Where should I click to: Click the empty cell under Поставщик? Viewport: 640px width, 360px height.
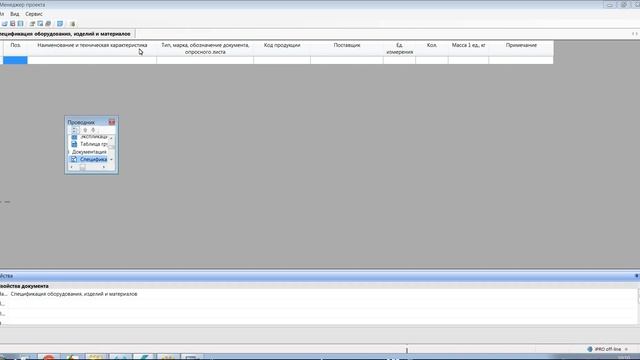coord(347,60)
